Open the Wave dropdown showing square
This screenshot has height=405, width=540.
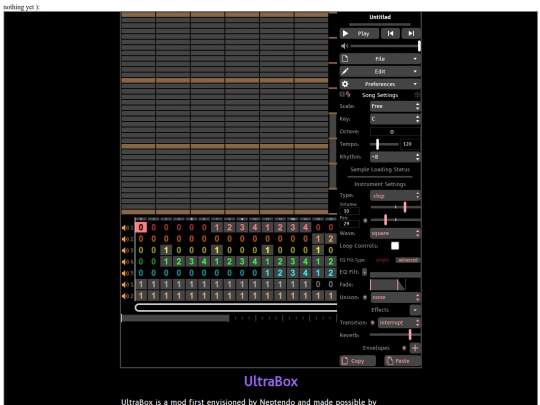click(395, 233)
